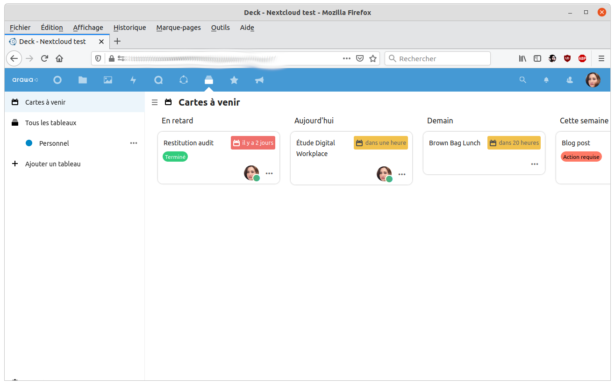Open Étude Digital Workplace card three-dot menu
The height and width of the screenshot is (385, 615).
402,174
